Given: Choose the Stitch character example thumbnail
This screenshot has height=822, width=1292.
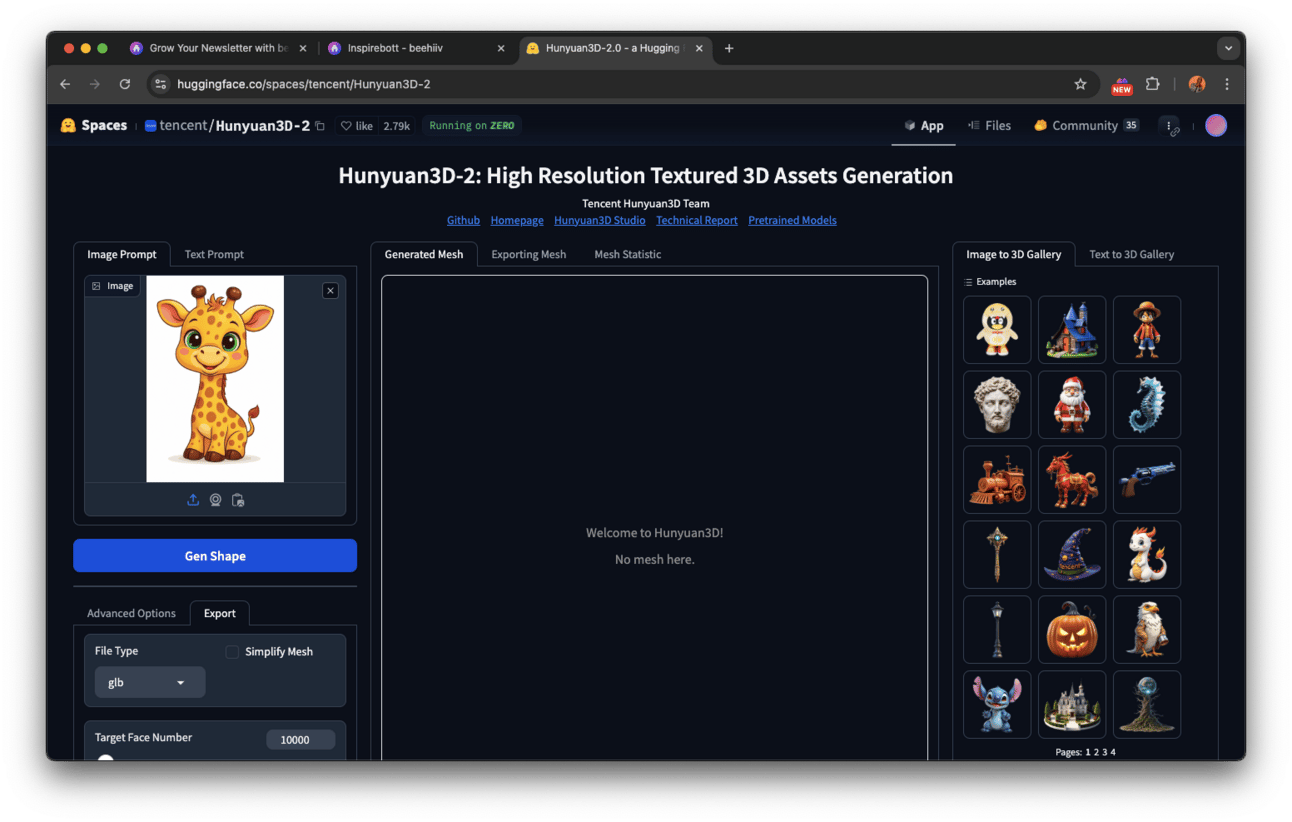Looking at the screenshot, I should coord(997,705).
